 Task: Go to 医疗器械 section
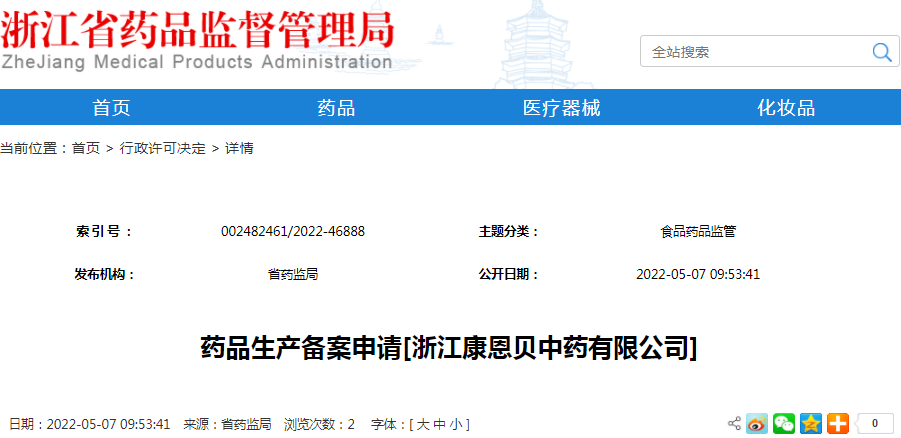click(561, 107)
